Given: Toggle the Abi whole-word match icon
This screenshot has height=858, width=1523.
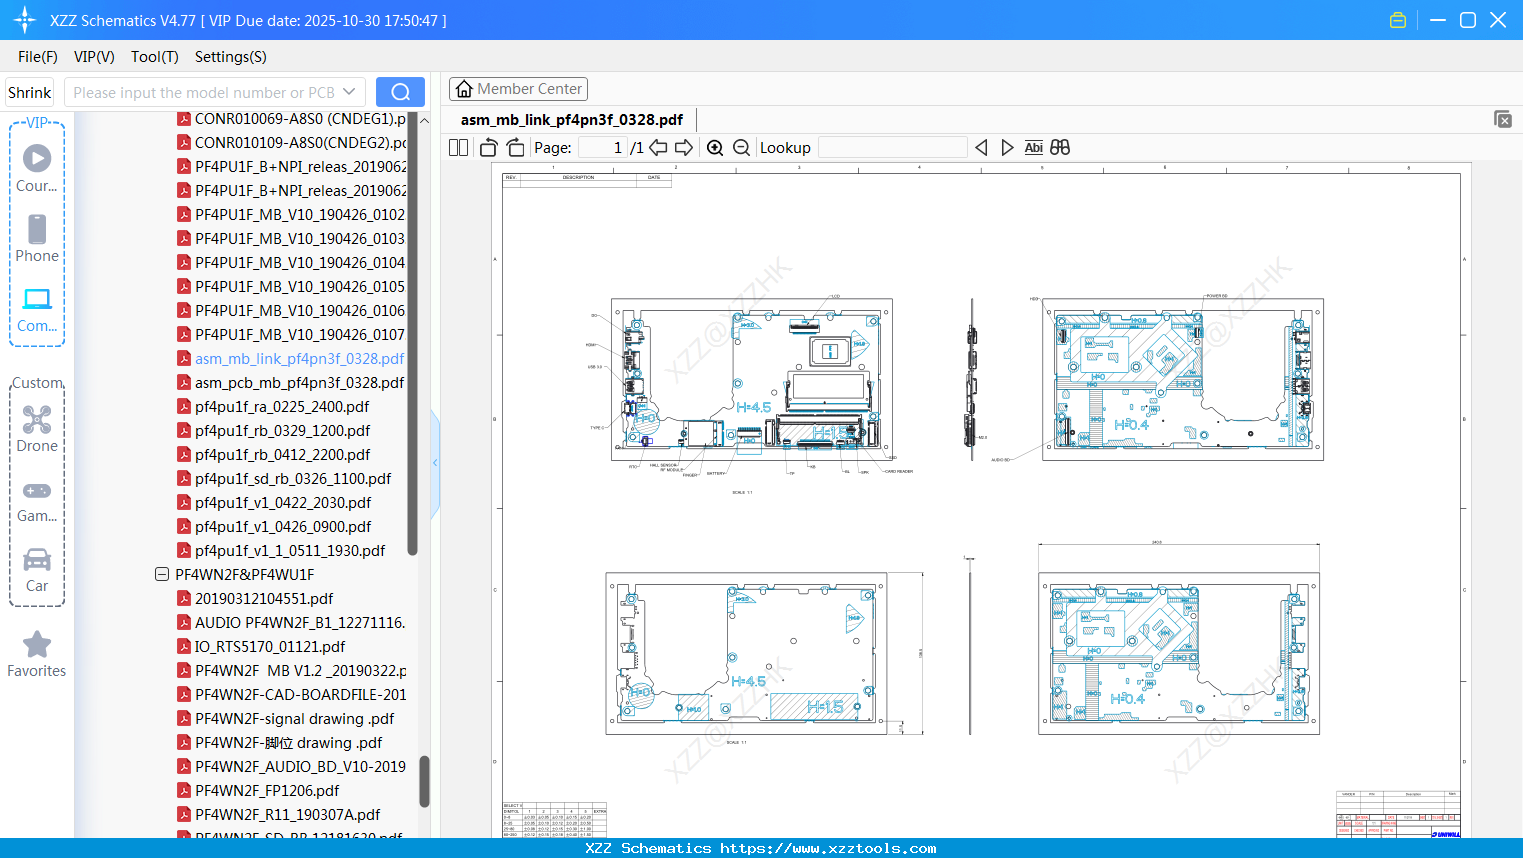Looking at the screenshot, I should (x=1033, y=148).
